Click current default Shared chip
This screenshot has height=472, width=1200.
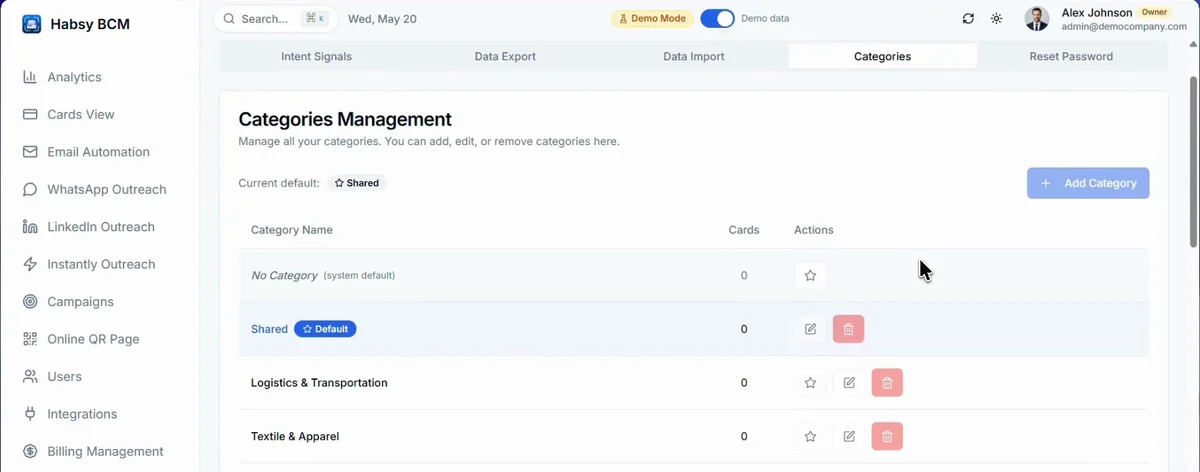pyautogui.click(x=357, y=183)
